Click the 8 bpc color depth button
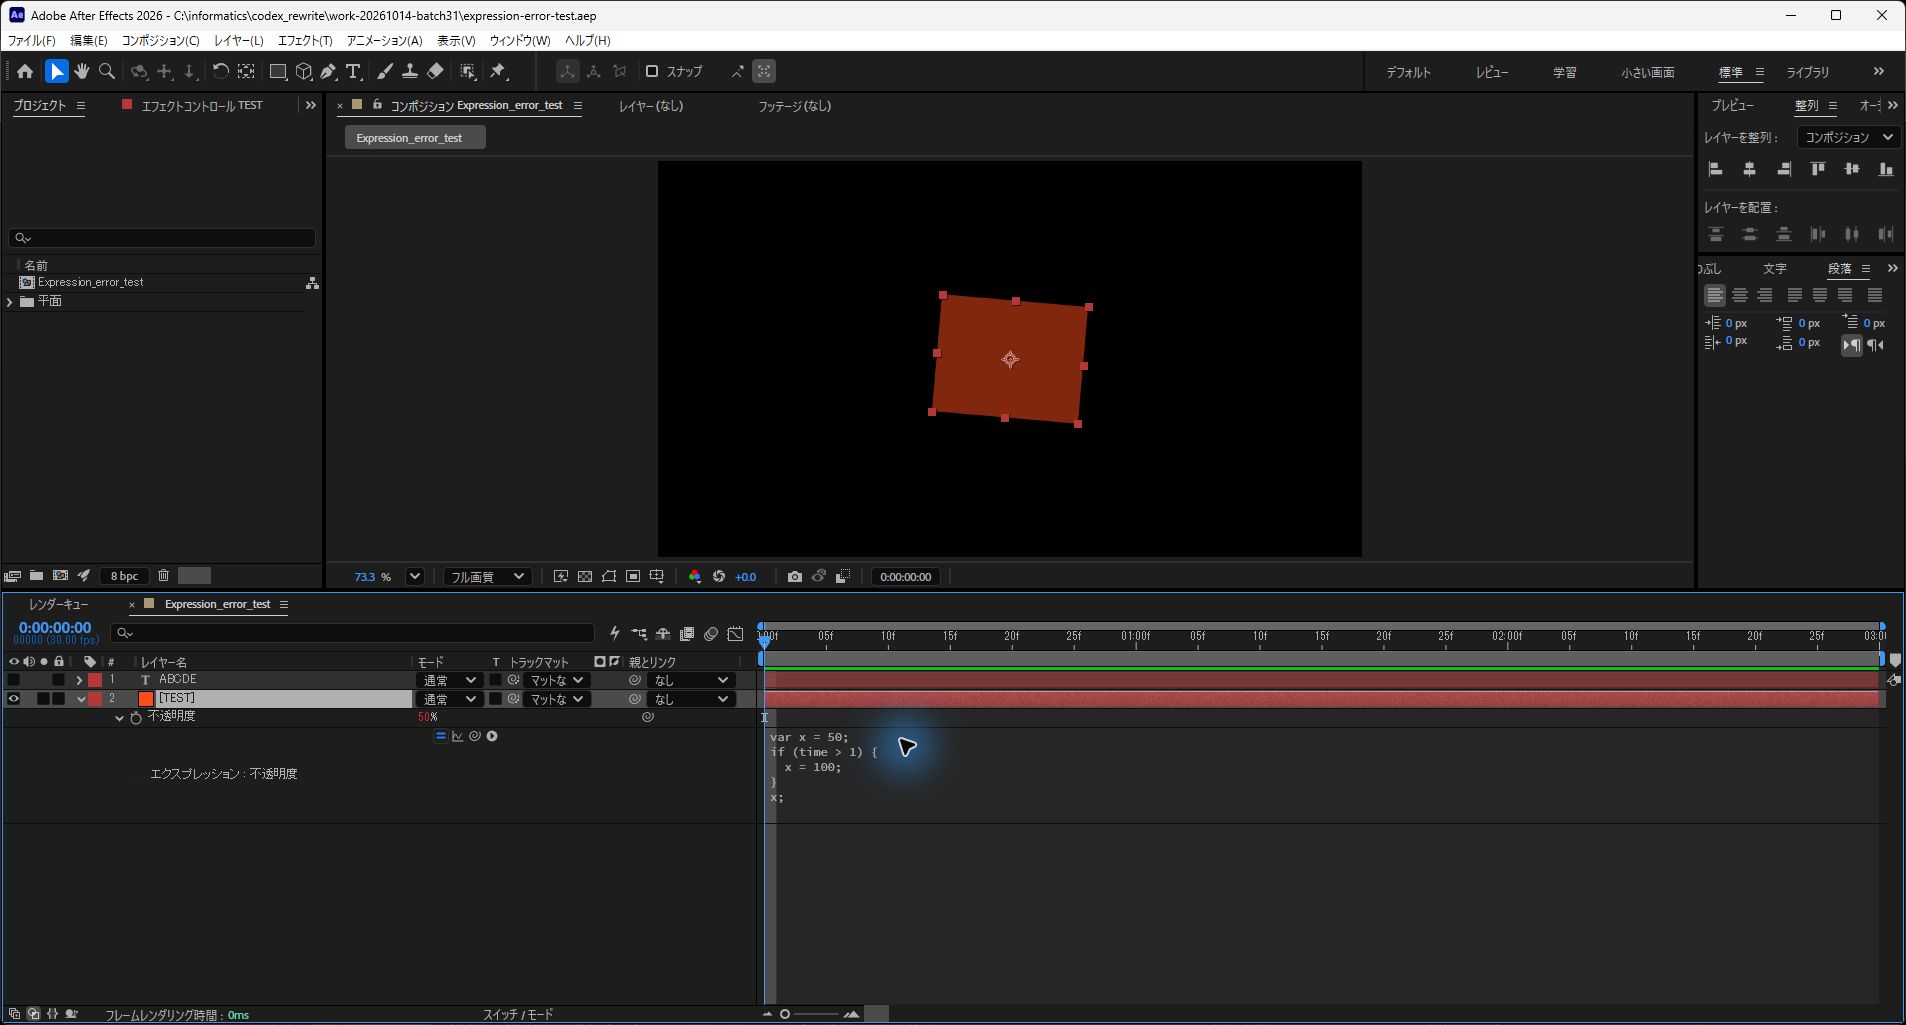 coord(124,576)
